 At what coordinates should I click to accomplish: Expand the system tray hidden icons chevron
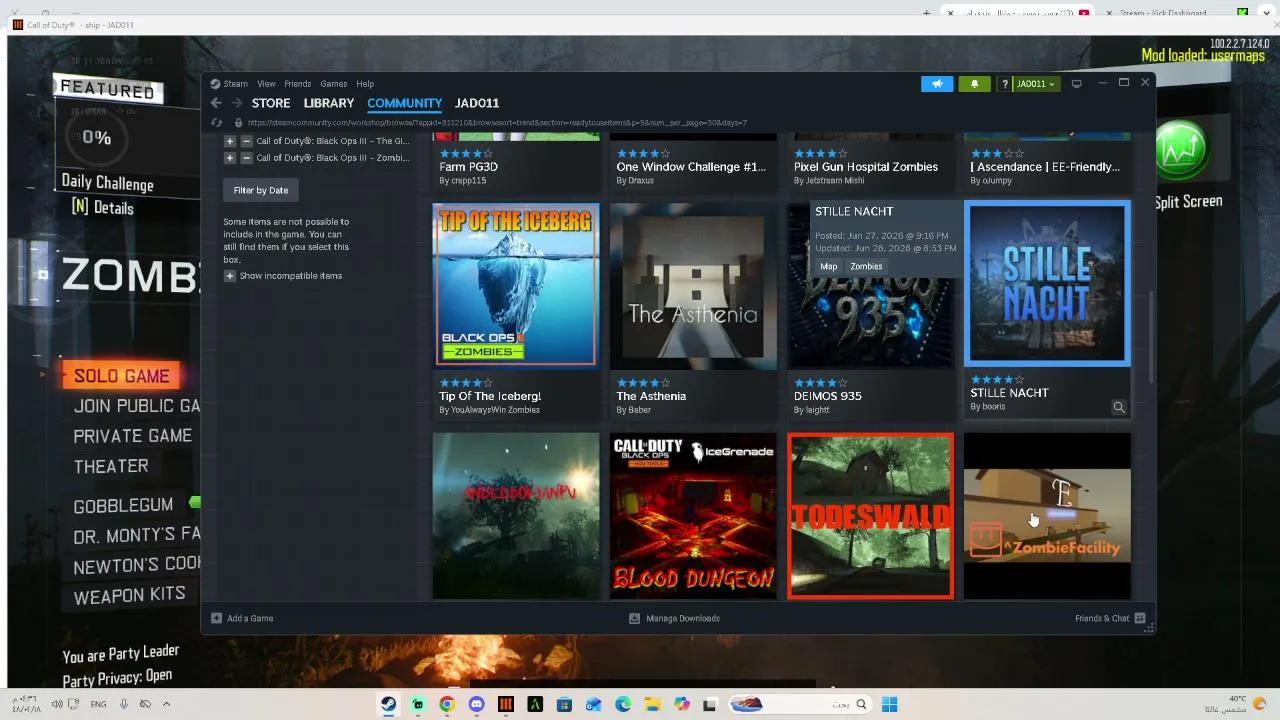click(166, 704)
